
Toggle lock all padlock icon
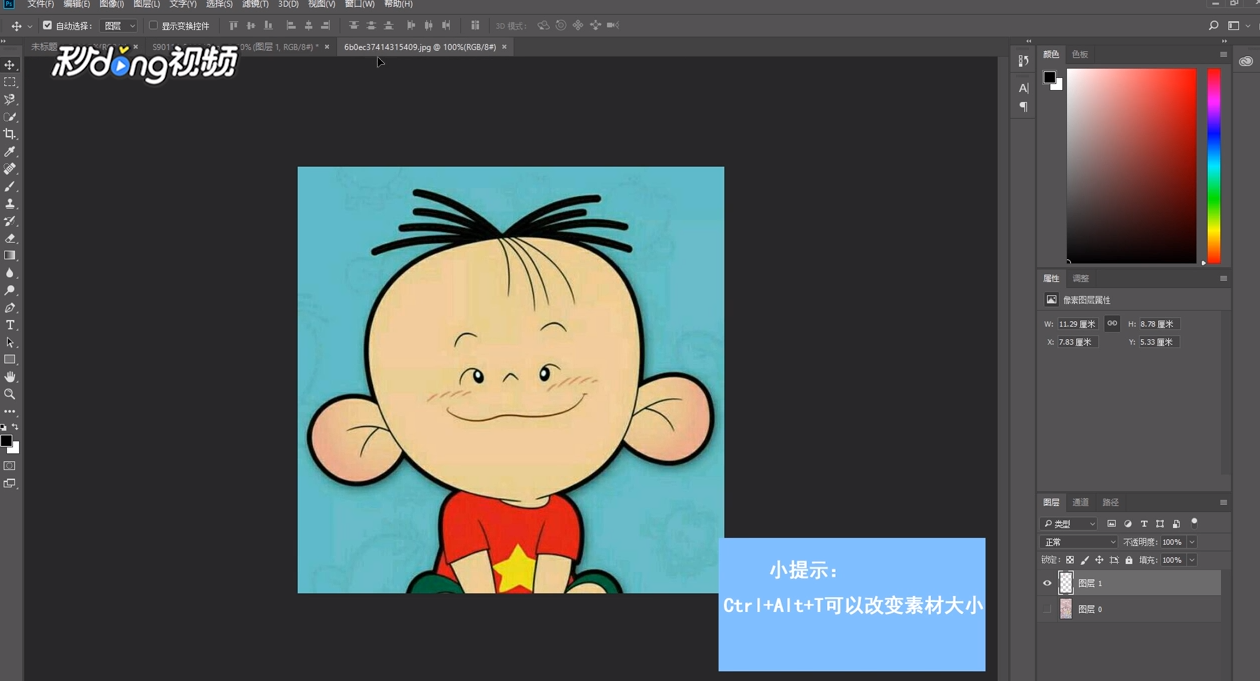point(1129,560)
